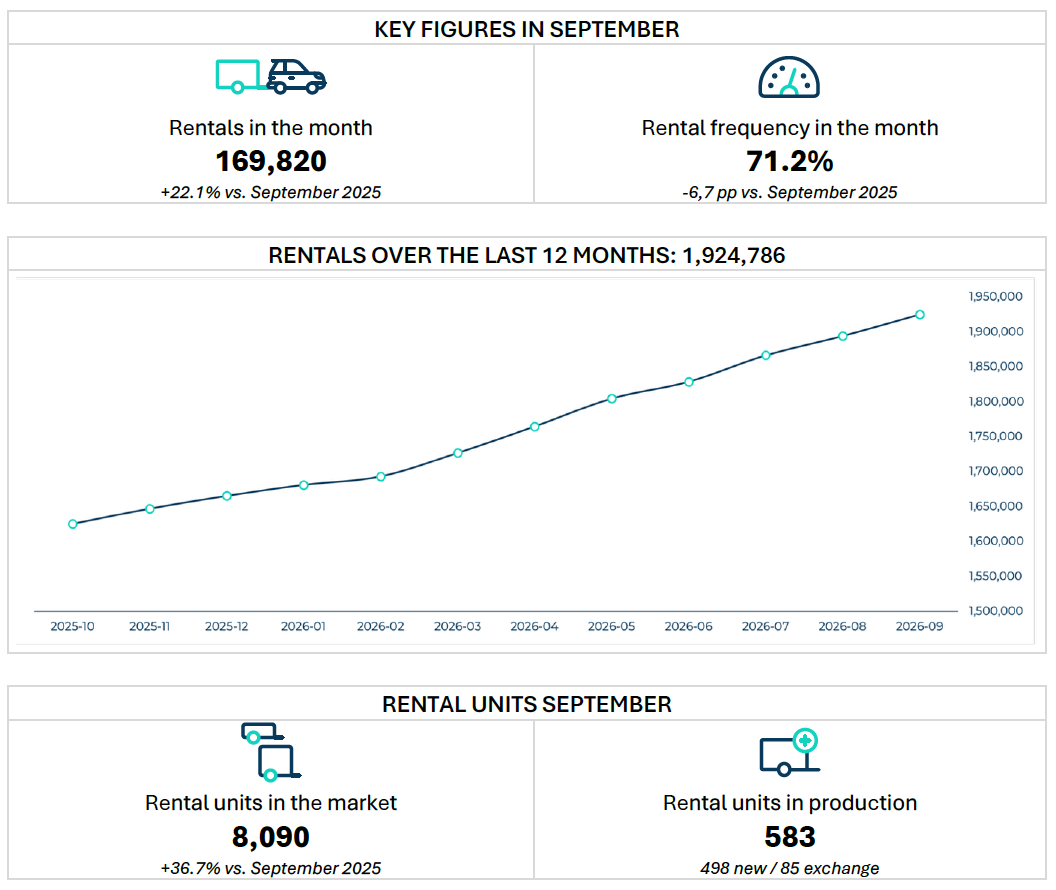Click the 1,900,000 y-axis label
Viewport: 1056px width, 890px height.
coord(995,331)
